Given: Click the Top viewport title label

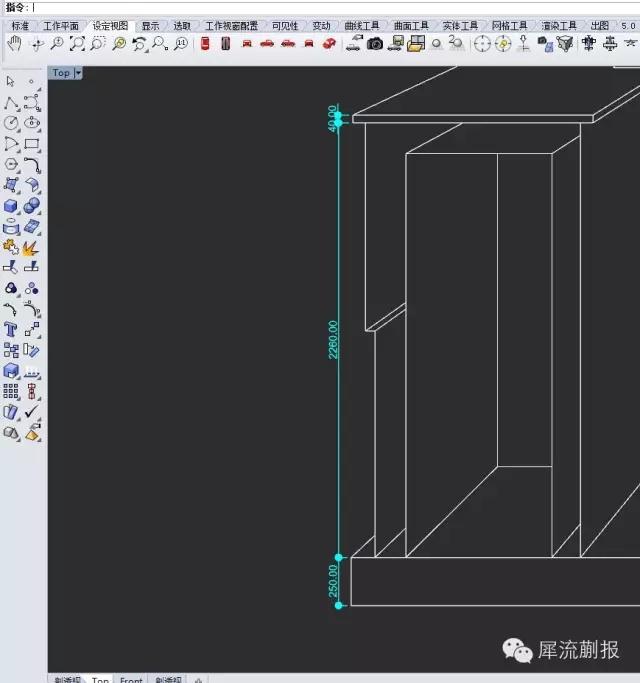Looking at the screenshot, I should 61,73.
